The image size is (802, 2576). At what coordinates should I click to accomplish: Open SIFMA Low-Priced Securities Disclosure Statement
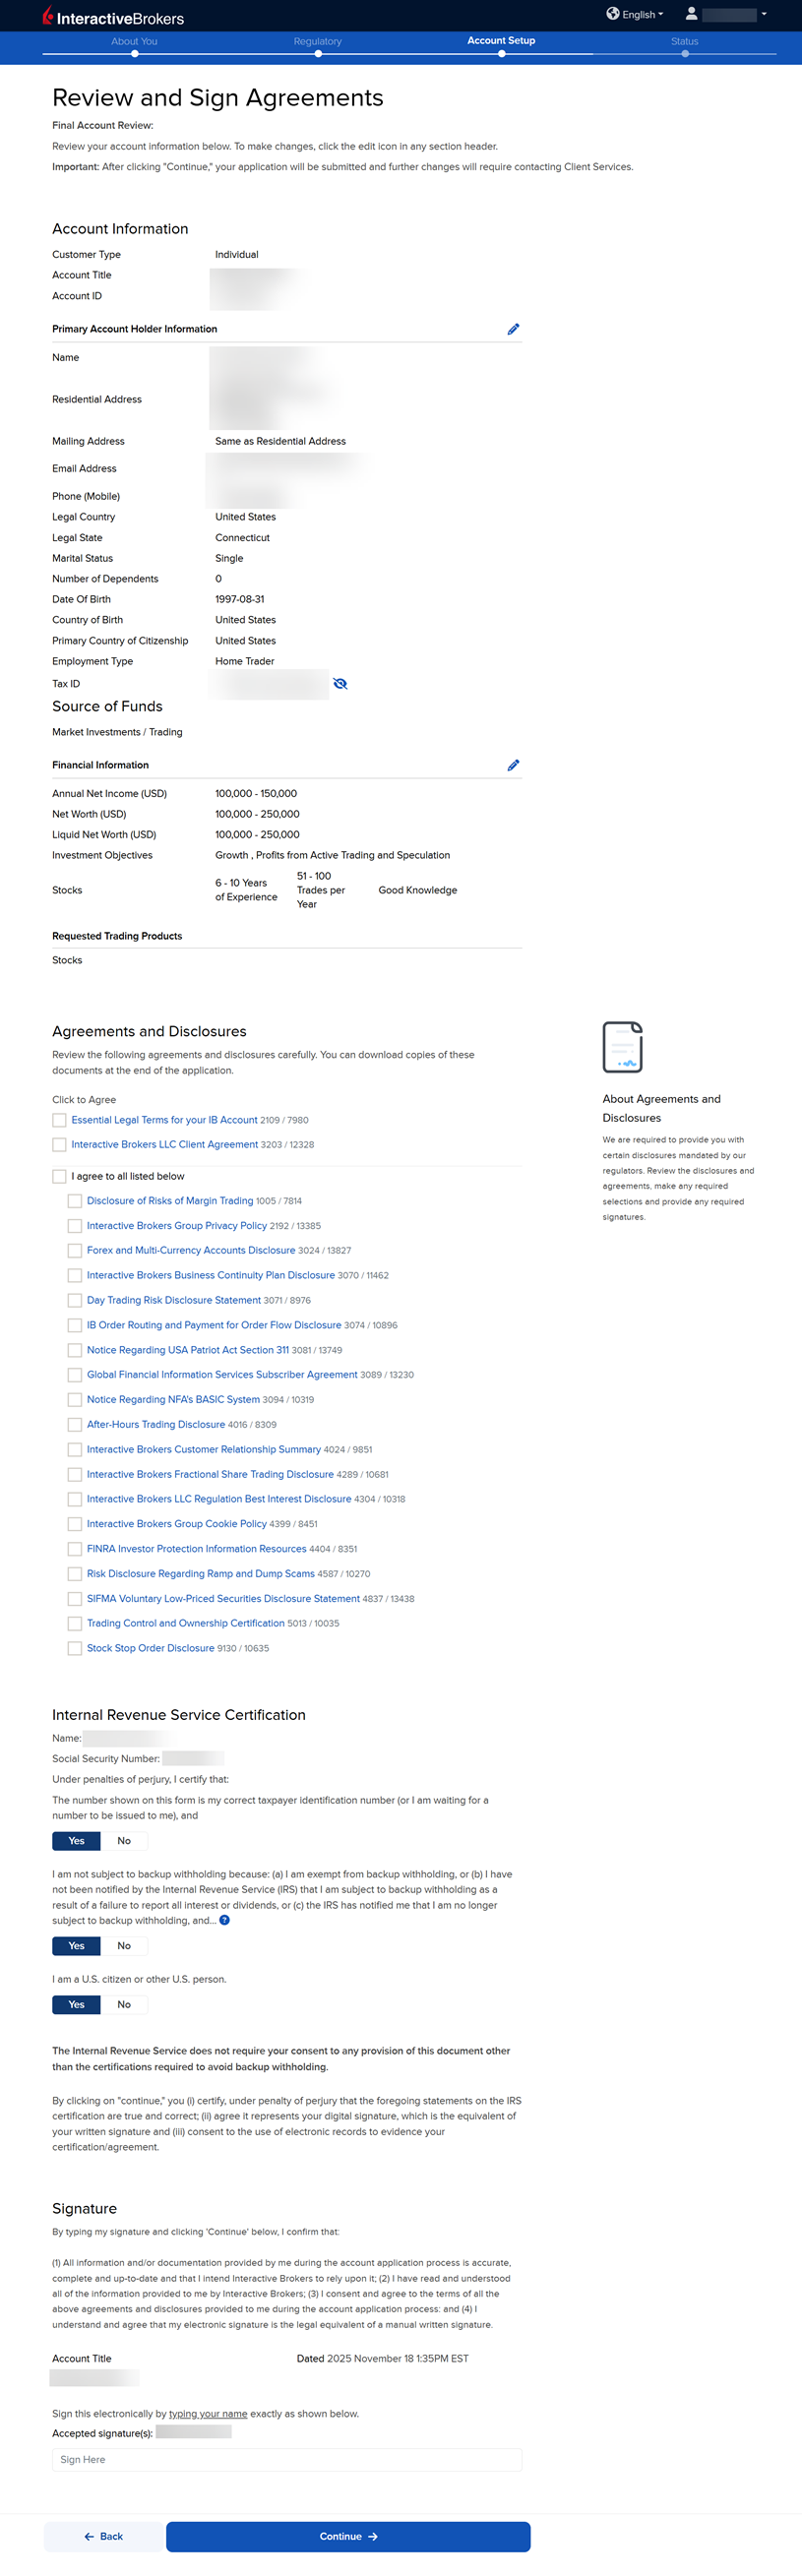pos(223,1599)
